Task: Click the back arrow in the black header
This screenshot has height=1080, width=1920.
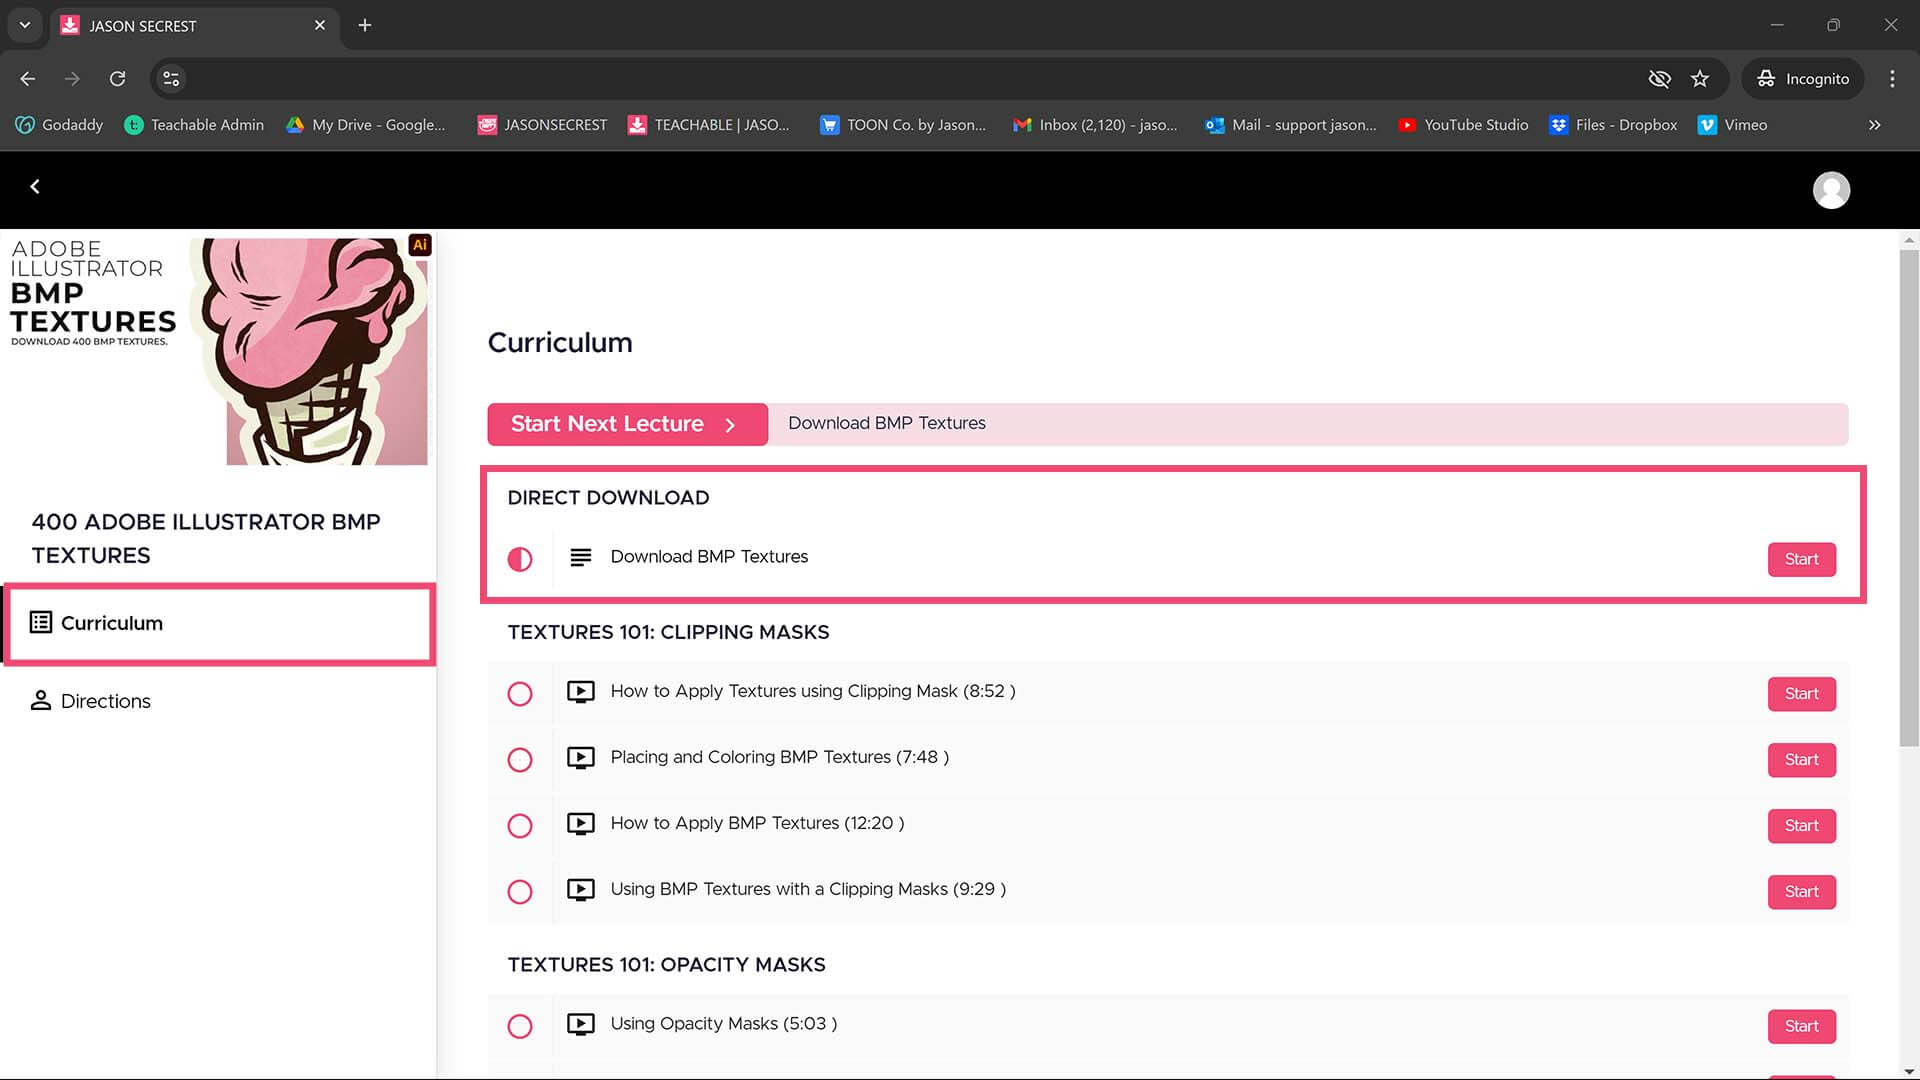Action: click(x=35, y=187)
